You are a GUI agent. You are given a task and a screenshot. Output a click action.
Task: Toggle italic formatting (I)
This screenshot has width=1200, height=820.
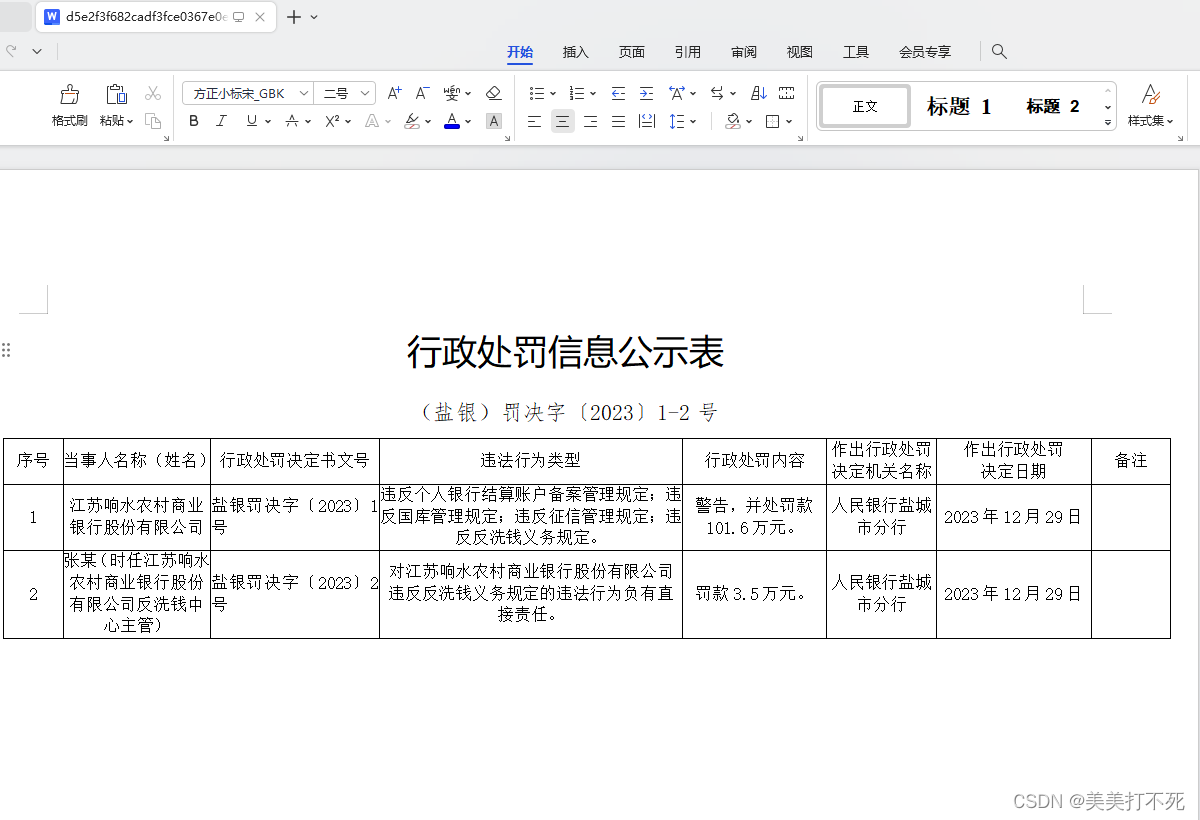pos(222,121)
